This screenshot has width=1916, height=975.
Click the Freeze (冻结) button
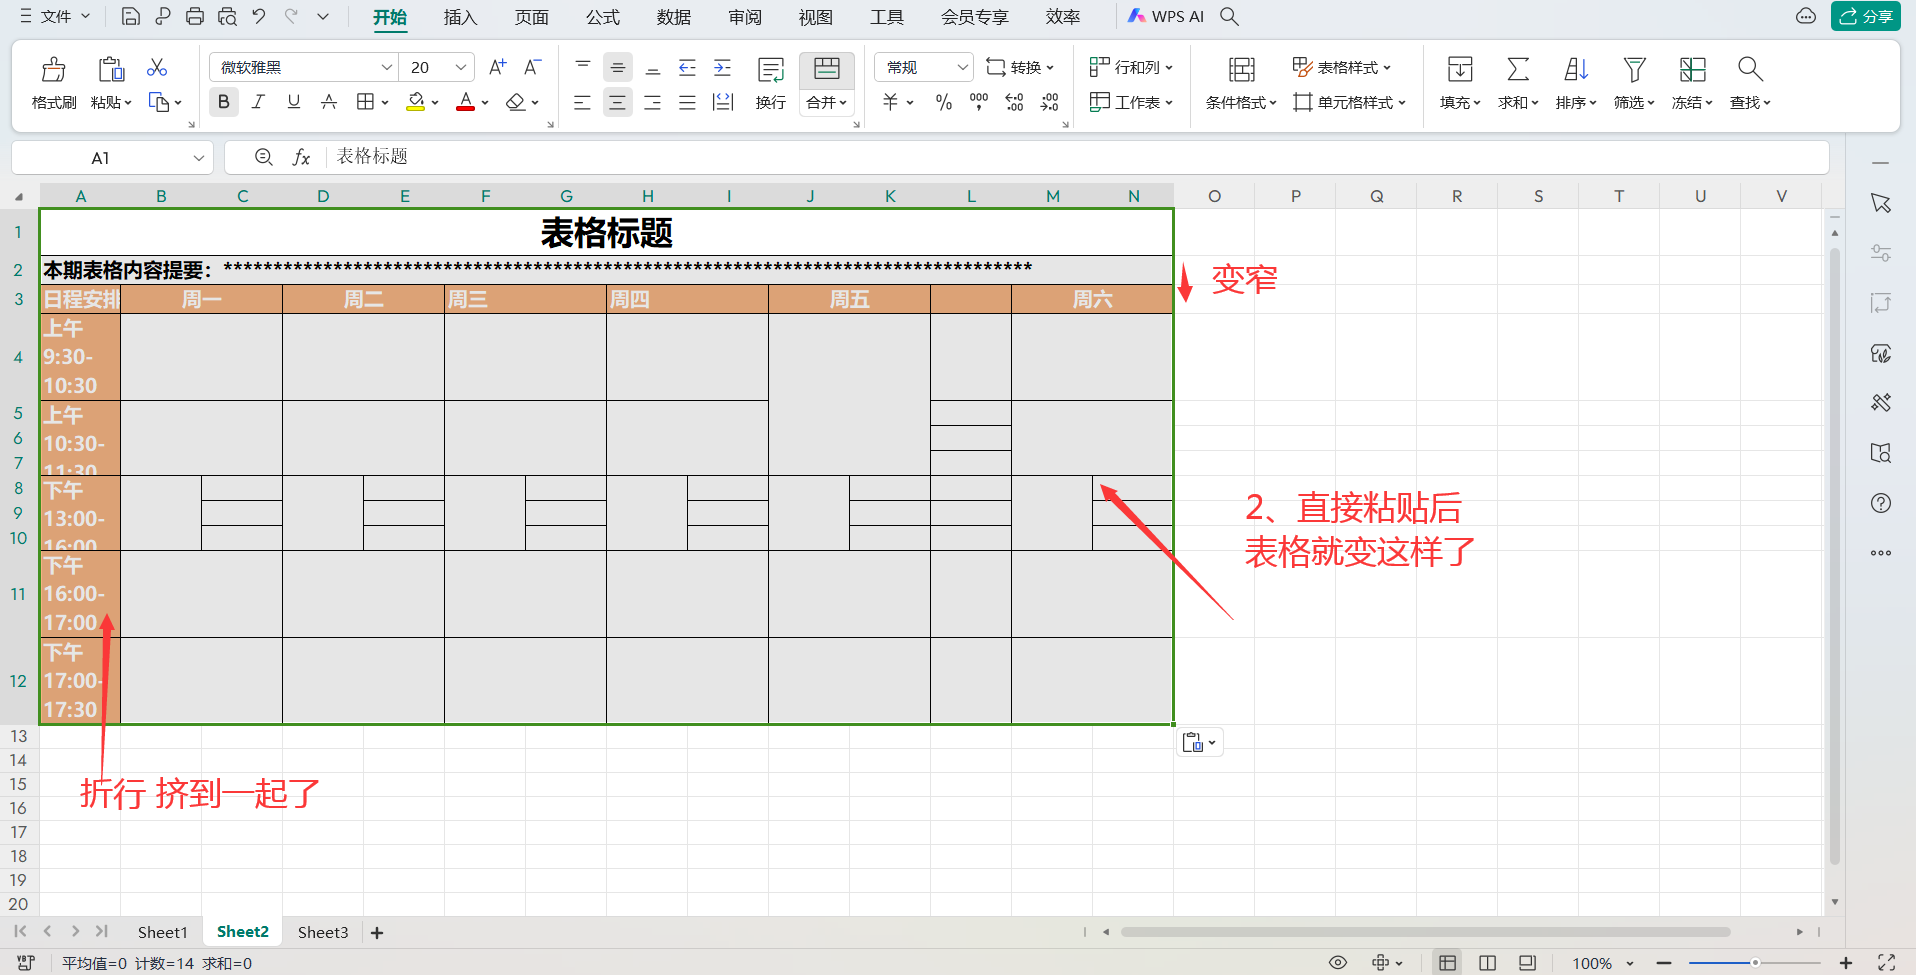[x=1692, y=83]
